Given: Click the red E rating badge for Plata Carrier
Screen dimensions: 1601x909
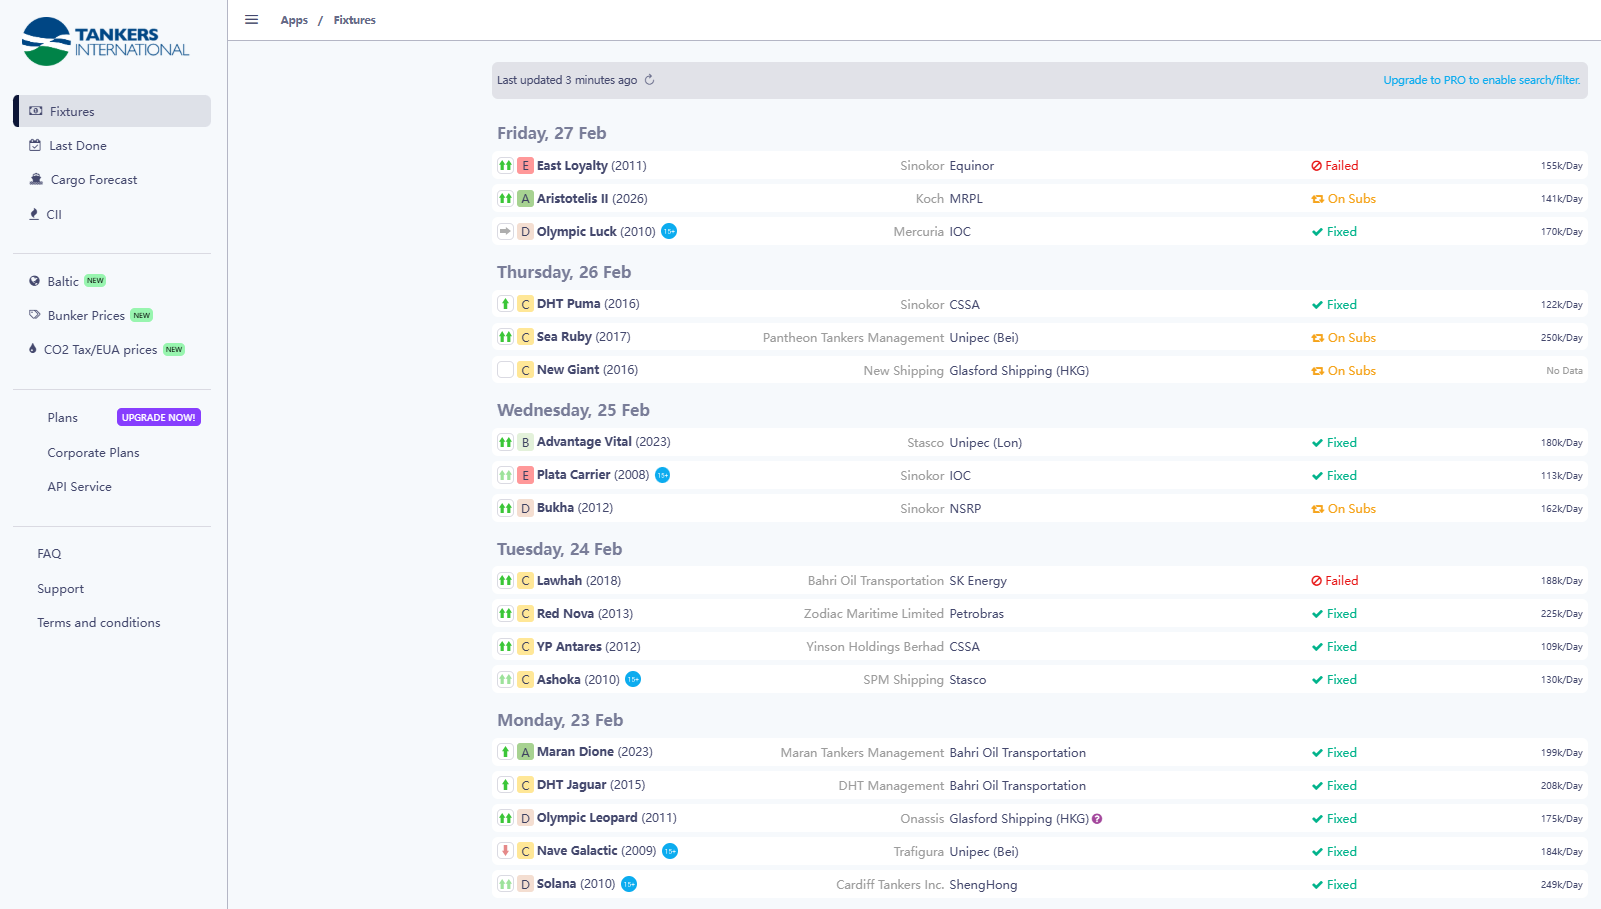Looking at the screenshot, I should click(525, 476).
